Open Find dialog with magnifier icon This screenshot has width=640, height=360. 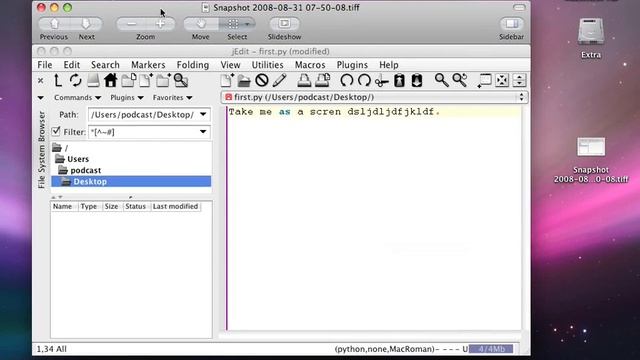click(x=441, y=80)
